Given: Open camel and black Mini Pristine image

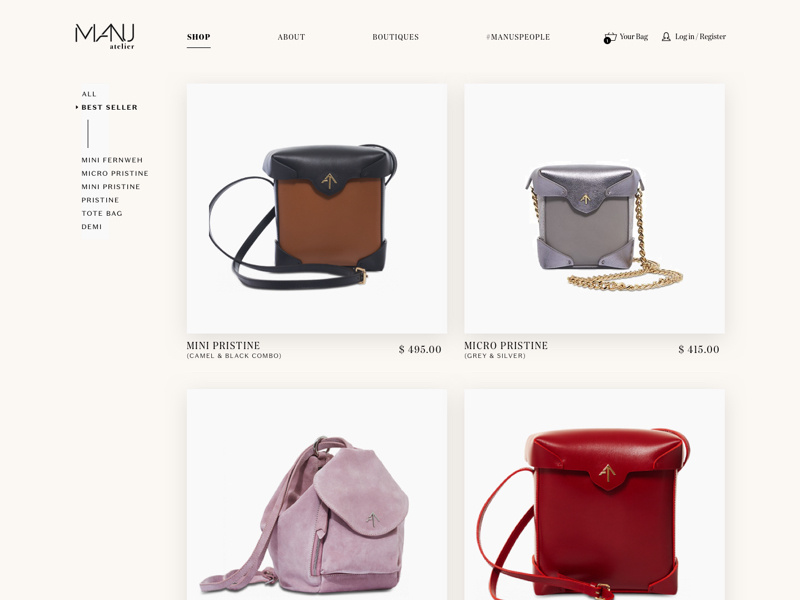Looking at the screenshot, I should (317, 209).
